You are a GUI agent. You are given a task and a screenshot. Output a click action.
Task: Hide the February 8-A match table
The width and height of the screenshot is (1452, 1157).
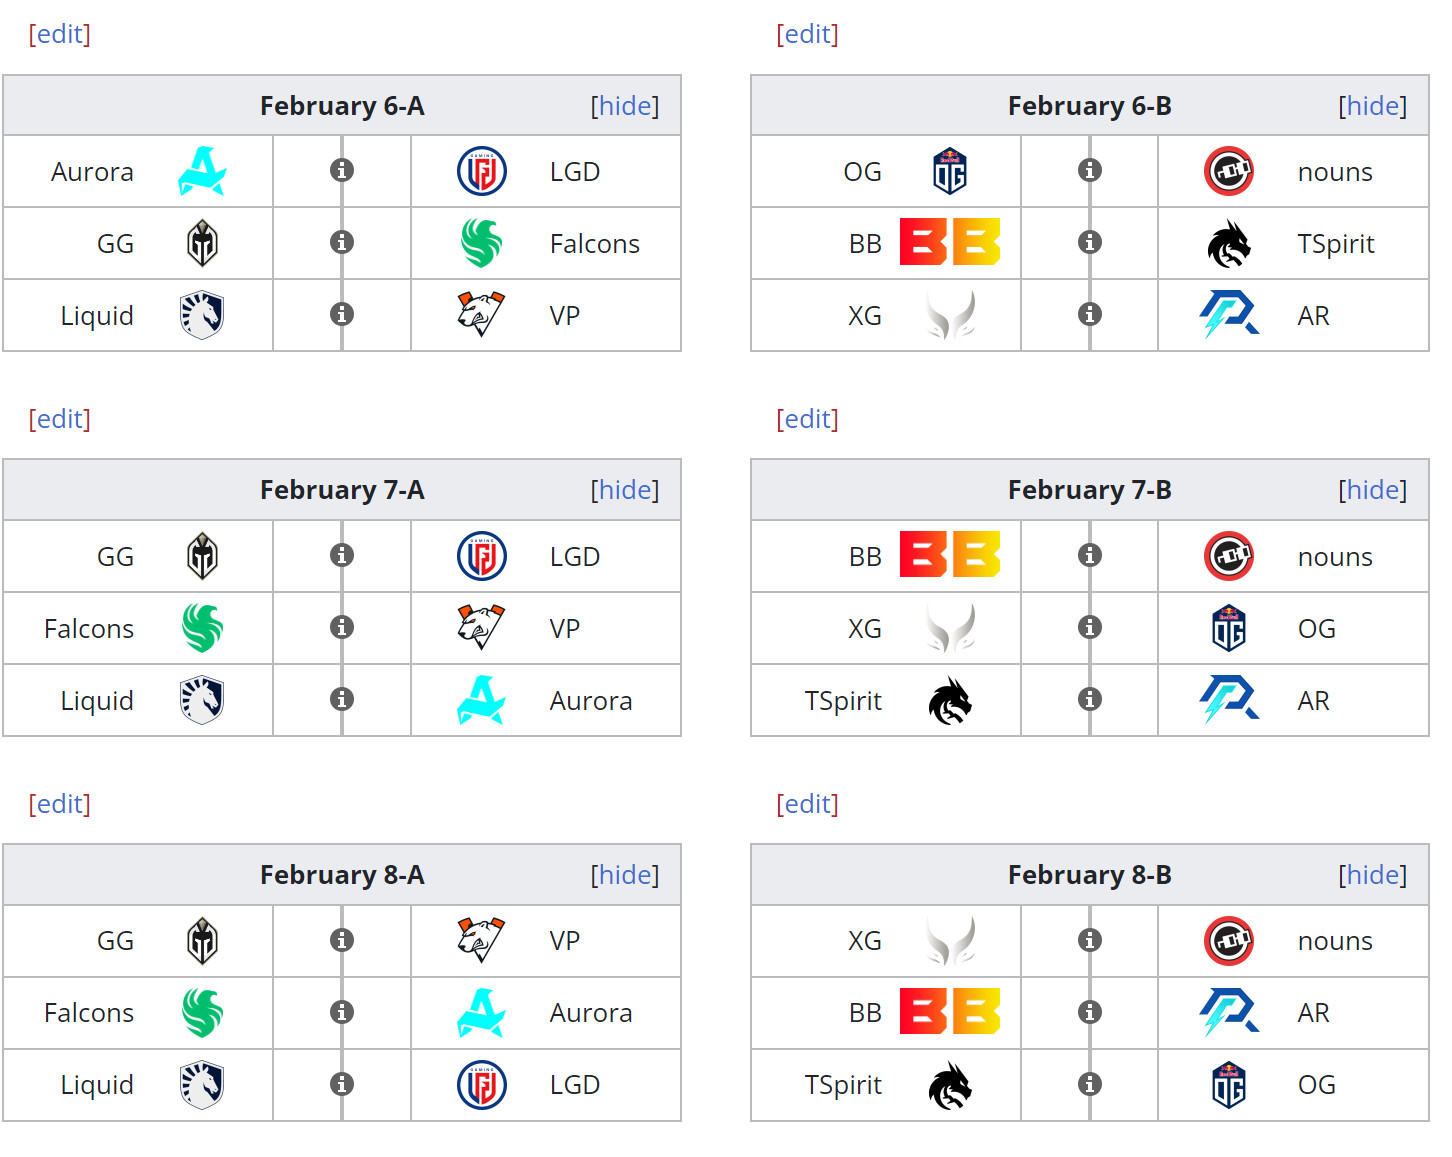tap(625, 875)
